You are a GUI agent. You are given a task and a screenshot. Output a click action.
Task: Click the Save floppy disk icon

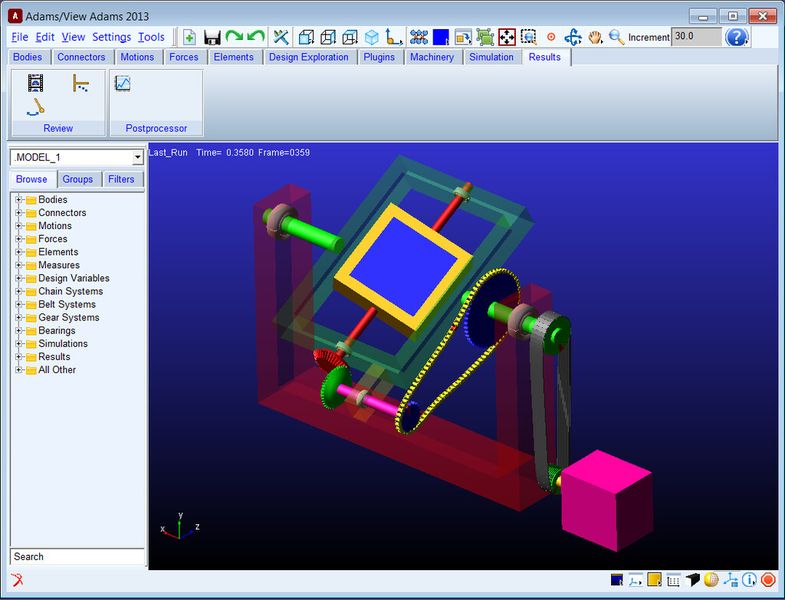[x=212, y=37]
